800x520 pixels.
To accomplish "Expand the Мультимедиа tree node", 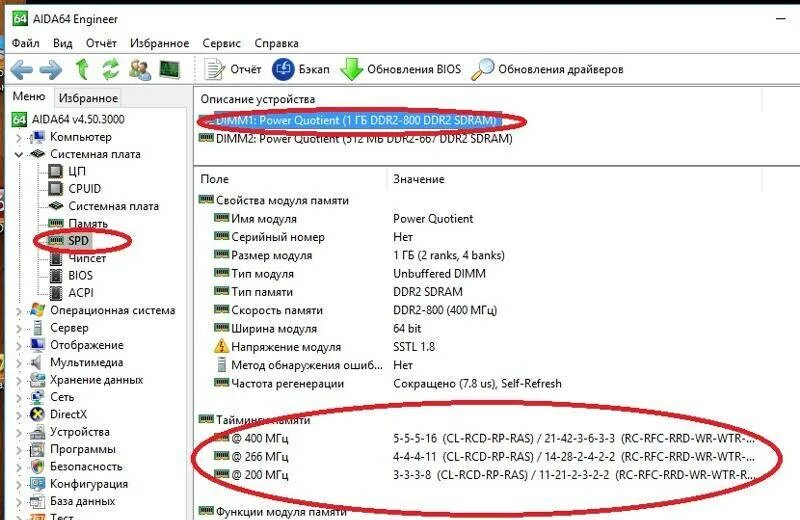I will pos(19,363).
